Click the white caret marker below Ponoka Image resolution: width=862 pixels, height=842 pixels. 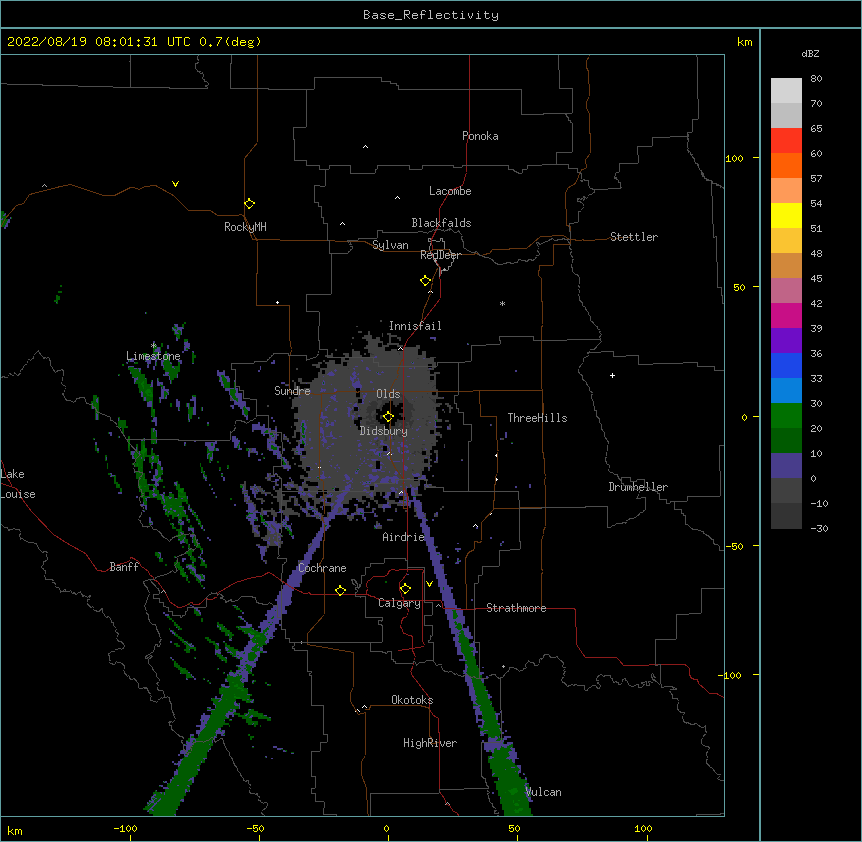click(x=365, y=147)
